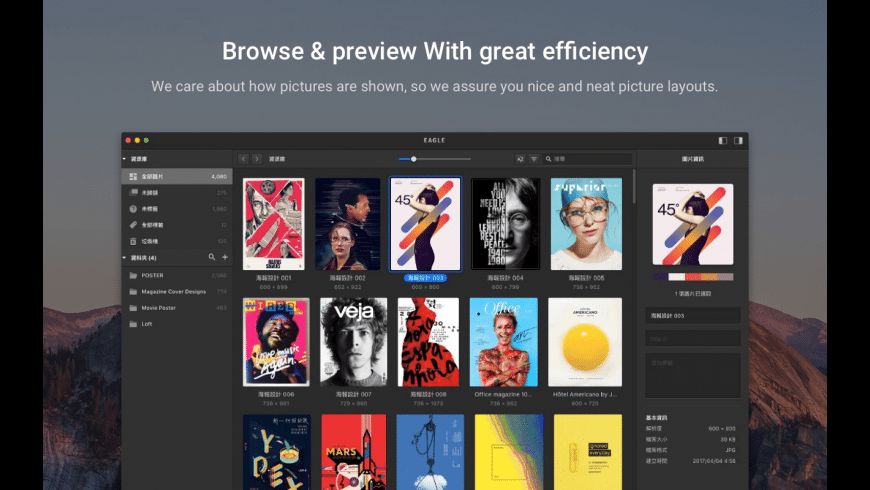
Task: Click the back navigation arrow
Action: coord(243,159)
